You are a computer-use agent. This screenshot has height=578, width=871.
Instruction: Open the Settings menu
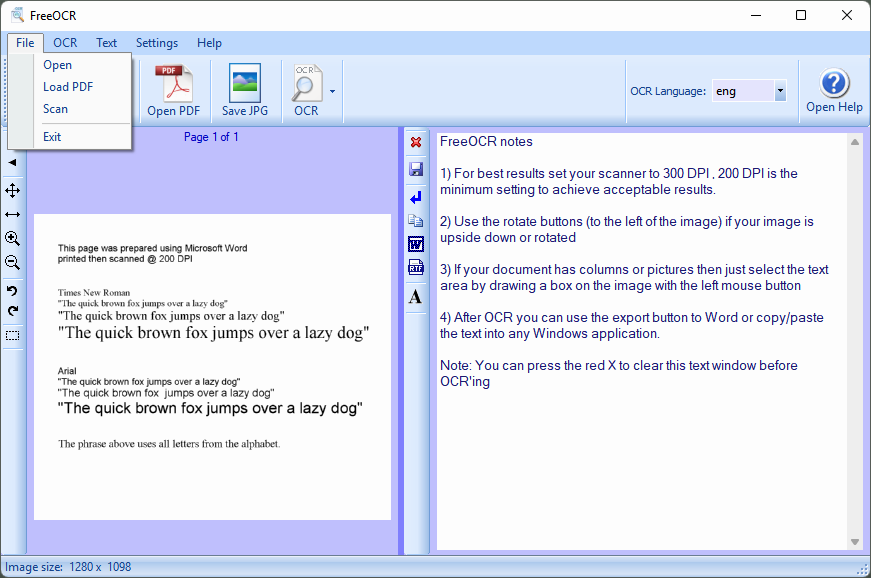point(157,43)
